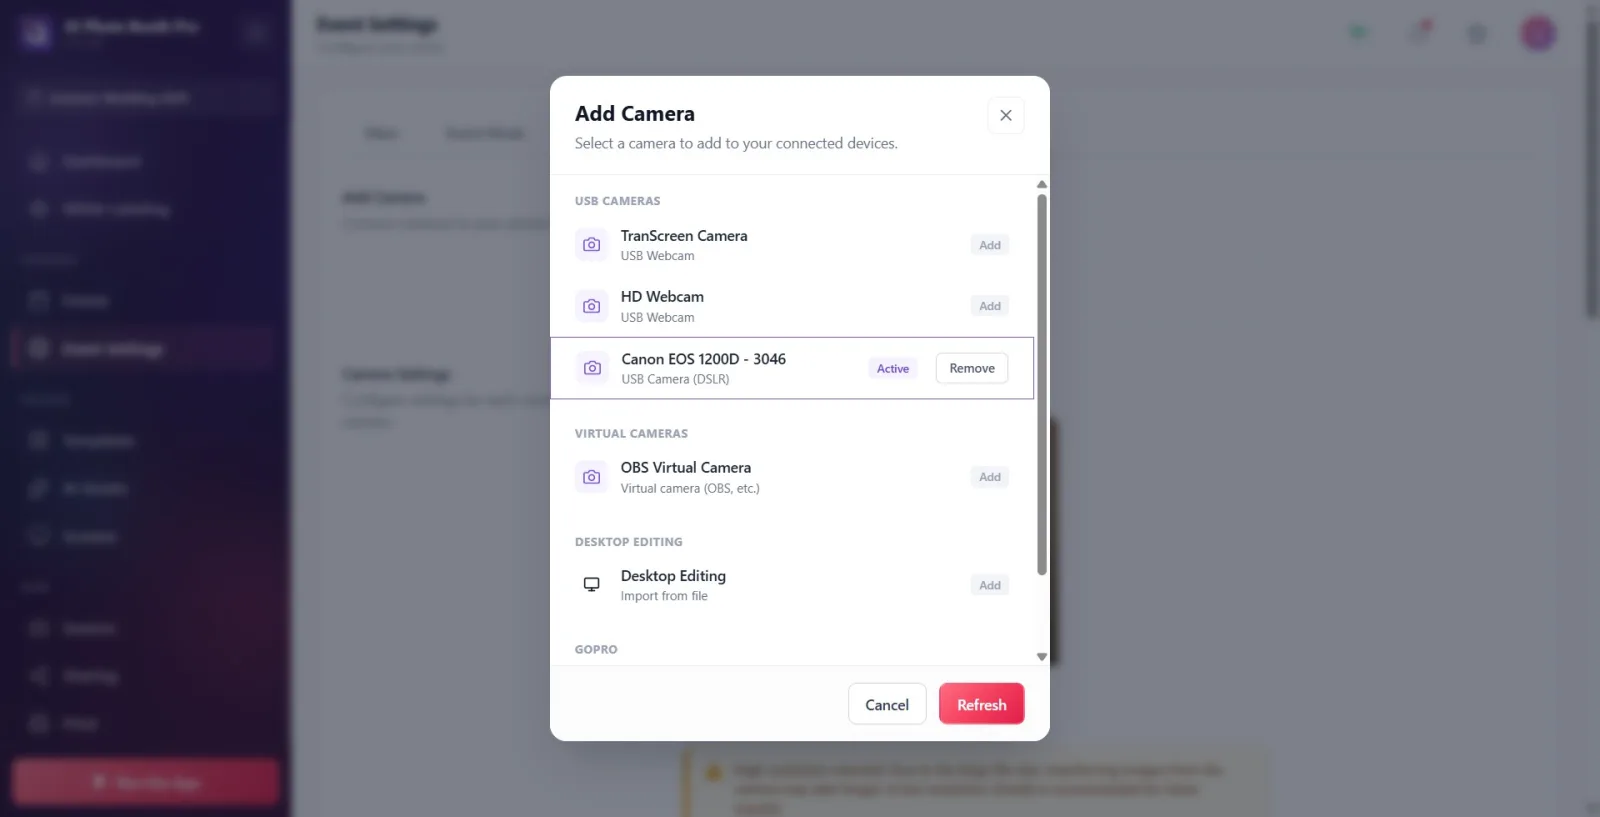Select the OBS Virtual Camera name
This screenshot has width=1600, height=817.
coord(686,467)
